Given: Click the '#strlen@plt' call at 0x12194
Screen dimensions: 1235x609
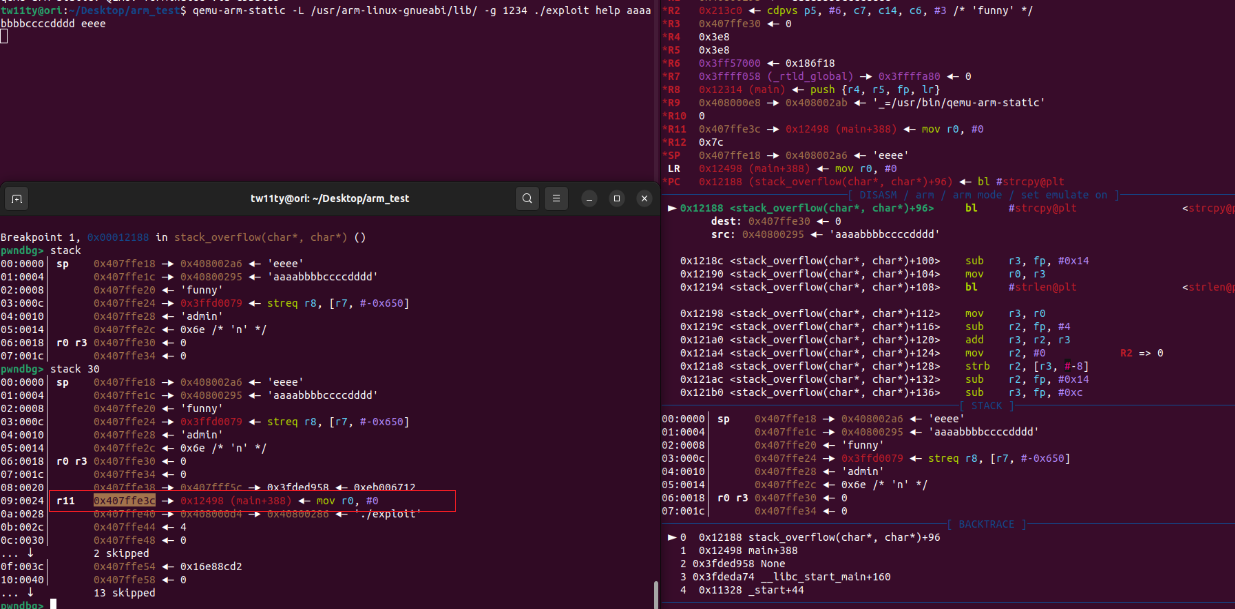Looking at the screenshot, I should pos(1043,287).
